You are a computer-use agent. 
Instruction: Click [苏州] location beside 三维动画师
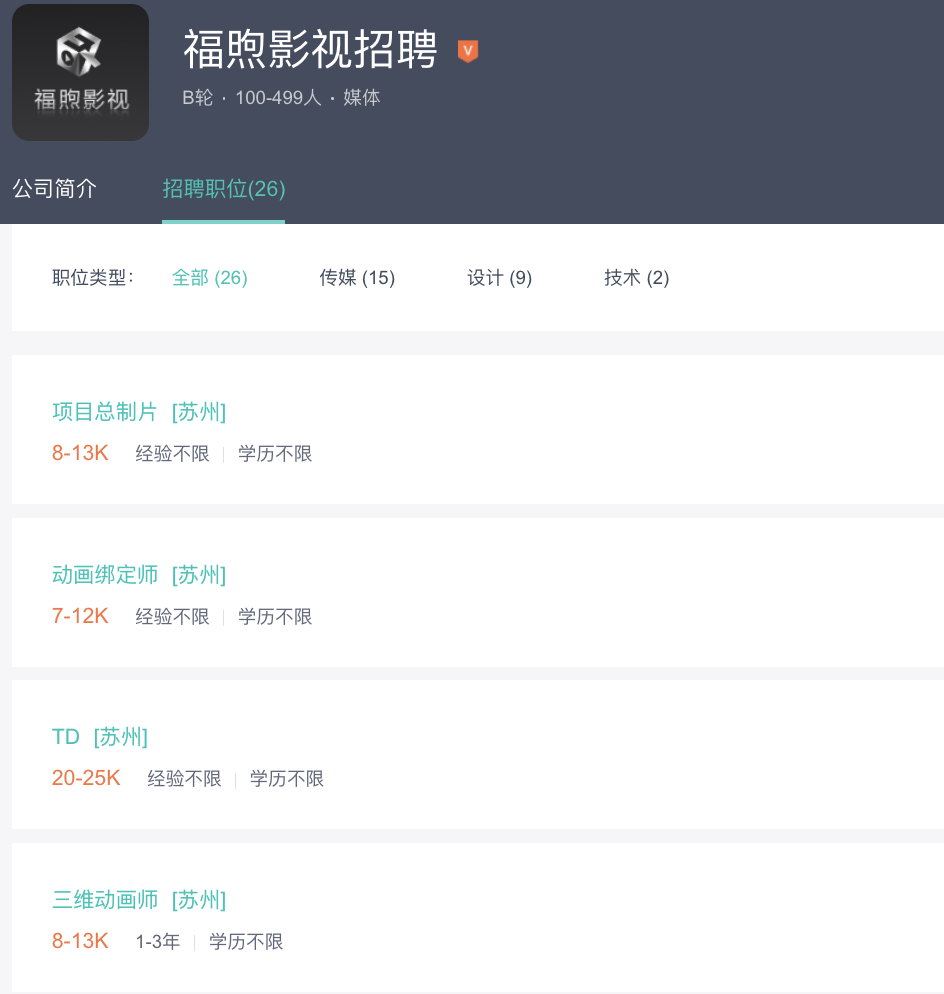(x=199, y=900)
